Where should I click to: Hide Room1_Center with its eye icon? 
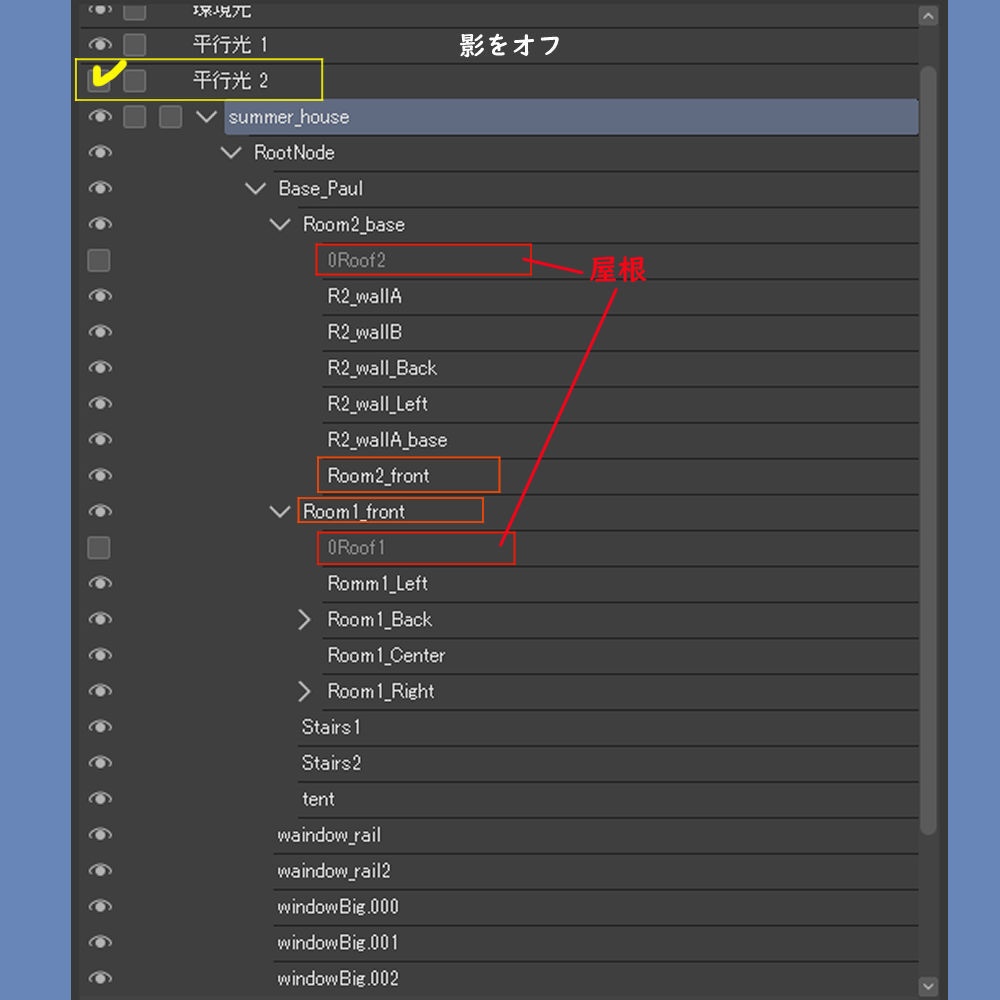click(x=99, y=655)
